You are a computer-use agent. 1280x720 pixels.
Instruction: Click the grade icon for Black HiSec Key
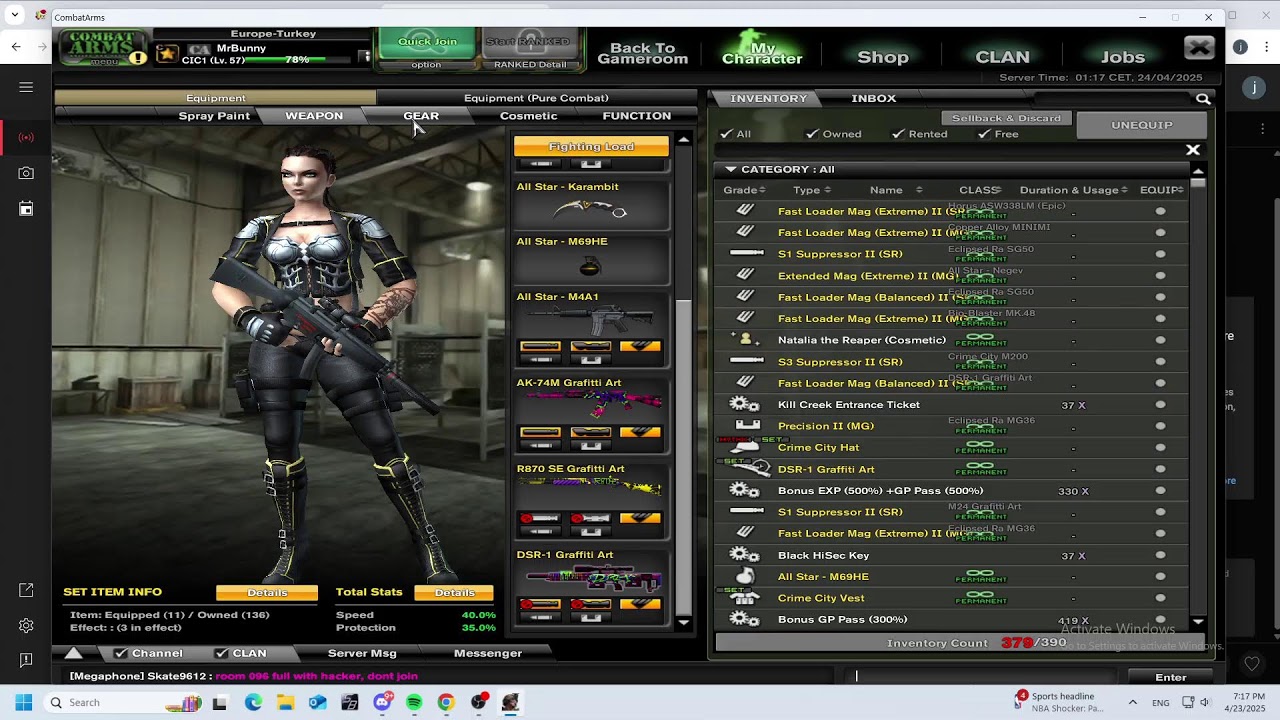[x=744, y=555]
